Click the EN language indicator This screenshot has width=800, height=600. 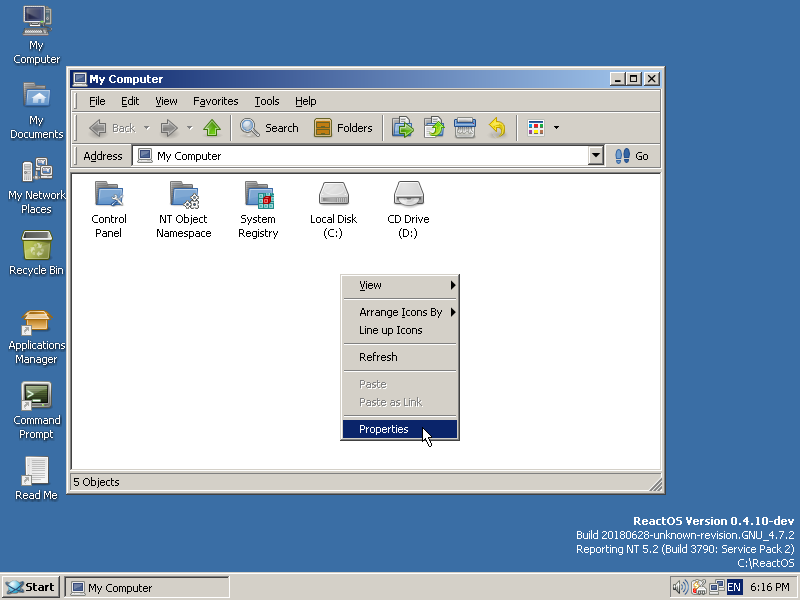[734, 587]
